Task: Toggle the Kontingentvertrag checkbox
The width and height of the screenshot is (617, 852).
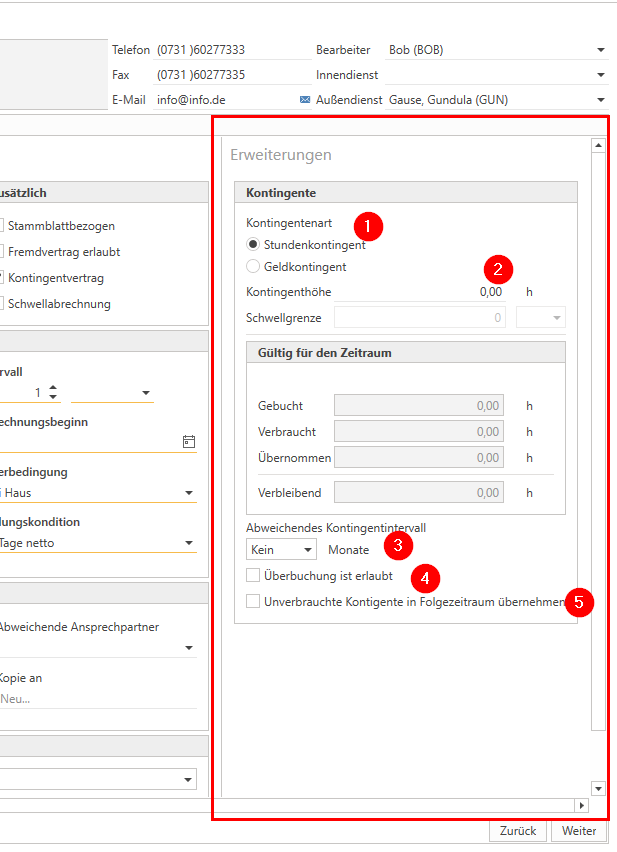Action: pos(3,278)
